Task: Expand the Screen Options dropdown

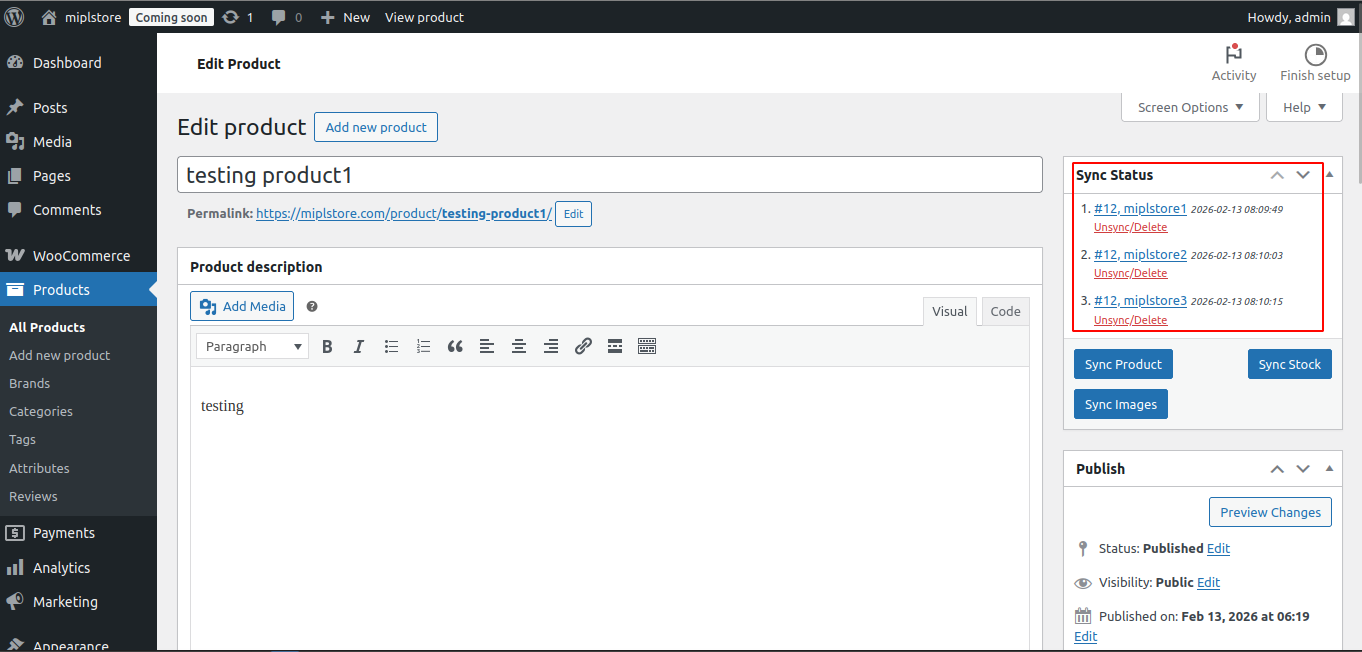Action: tap(1190, 107)
